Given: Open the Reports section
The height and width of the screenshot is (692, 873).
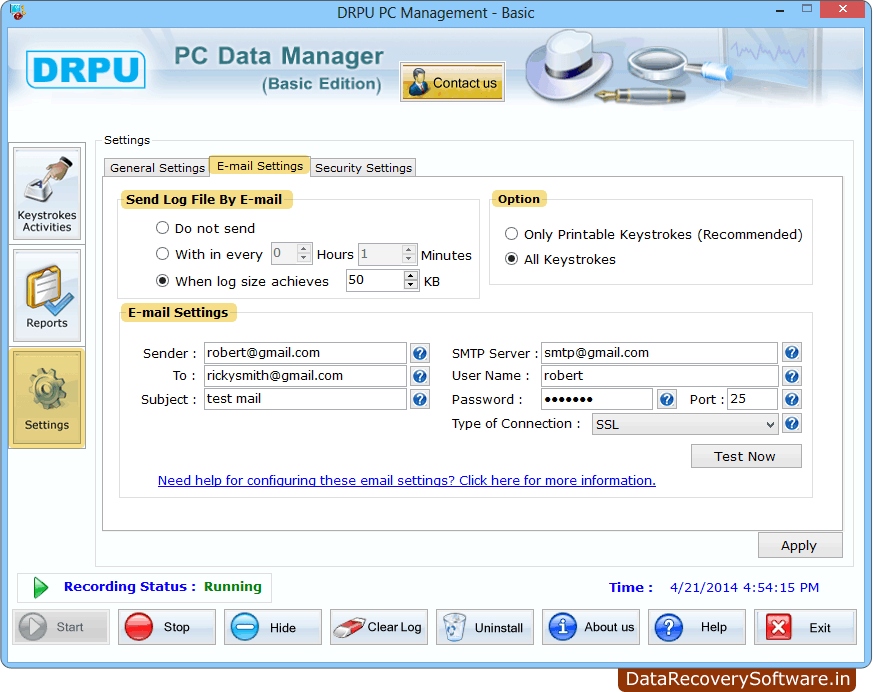Looking at the screenshot, I should pyautogui.click(x=47, y=295).
